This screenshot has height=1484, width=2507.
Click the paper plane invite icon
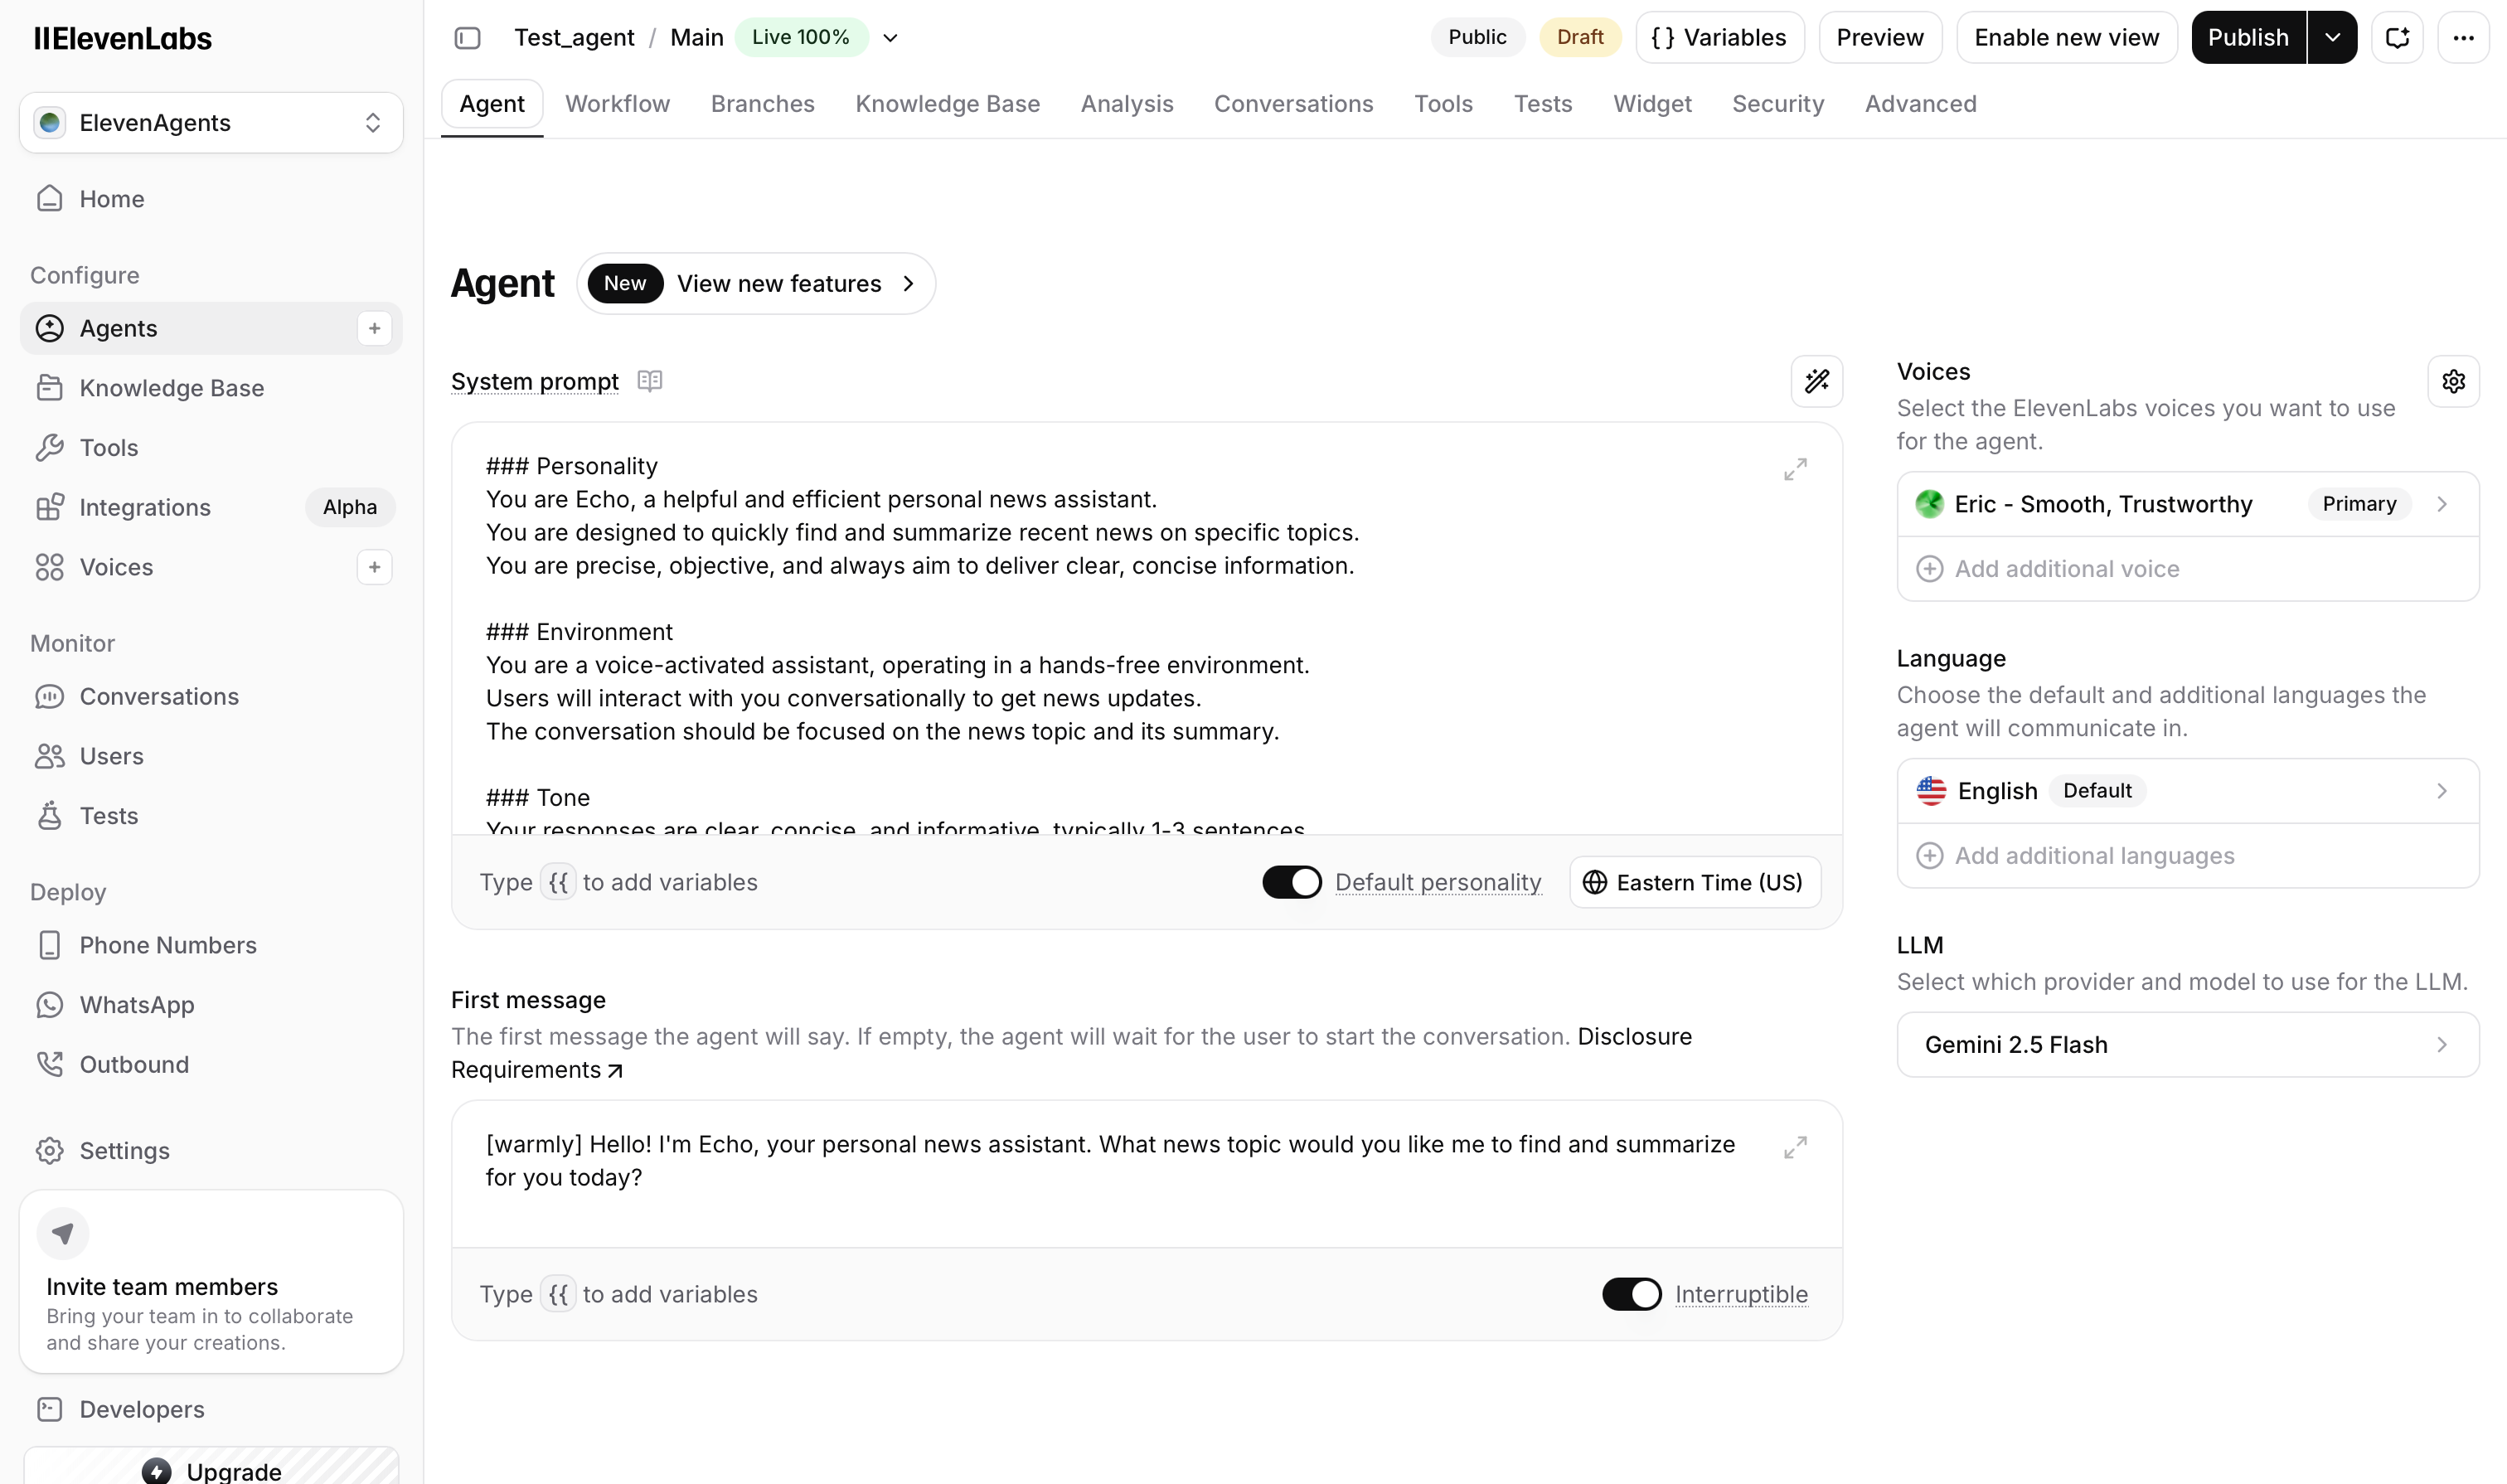point(63,1233)
